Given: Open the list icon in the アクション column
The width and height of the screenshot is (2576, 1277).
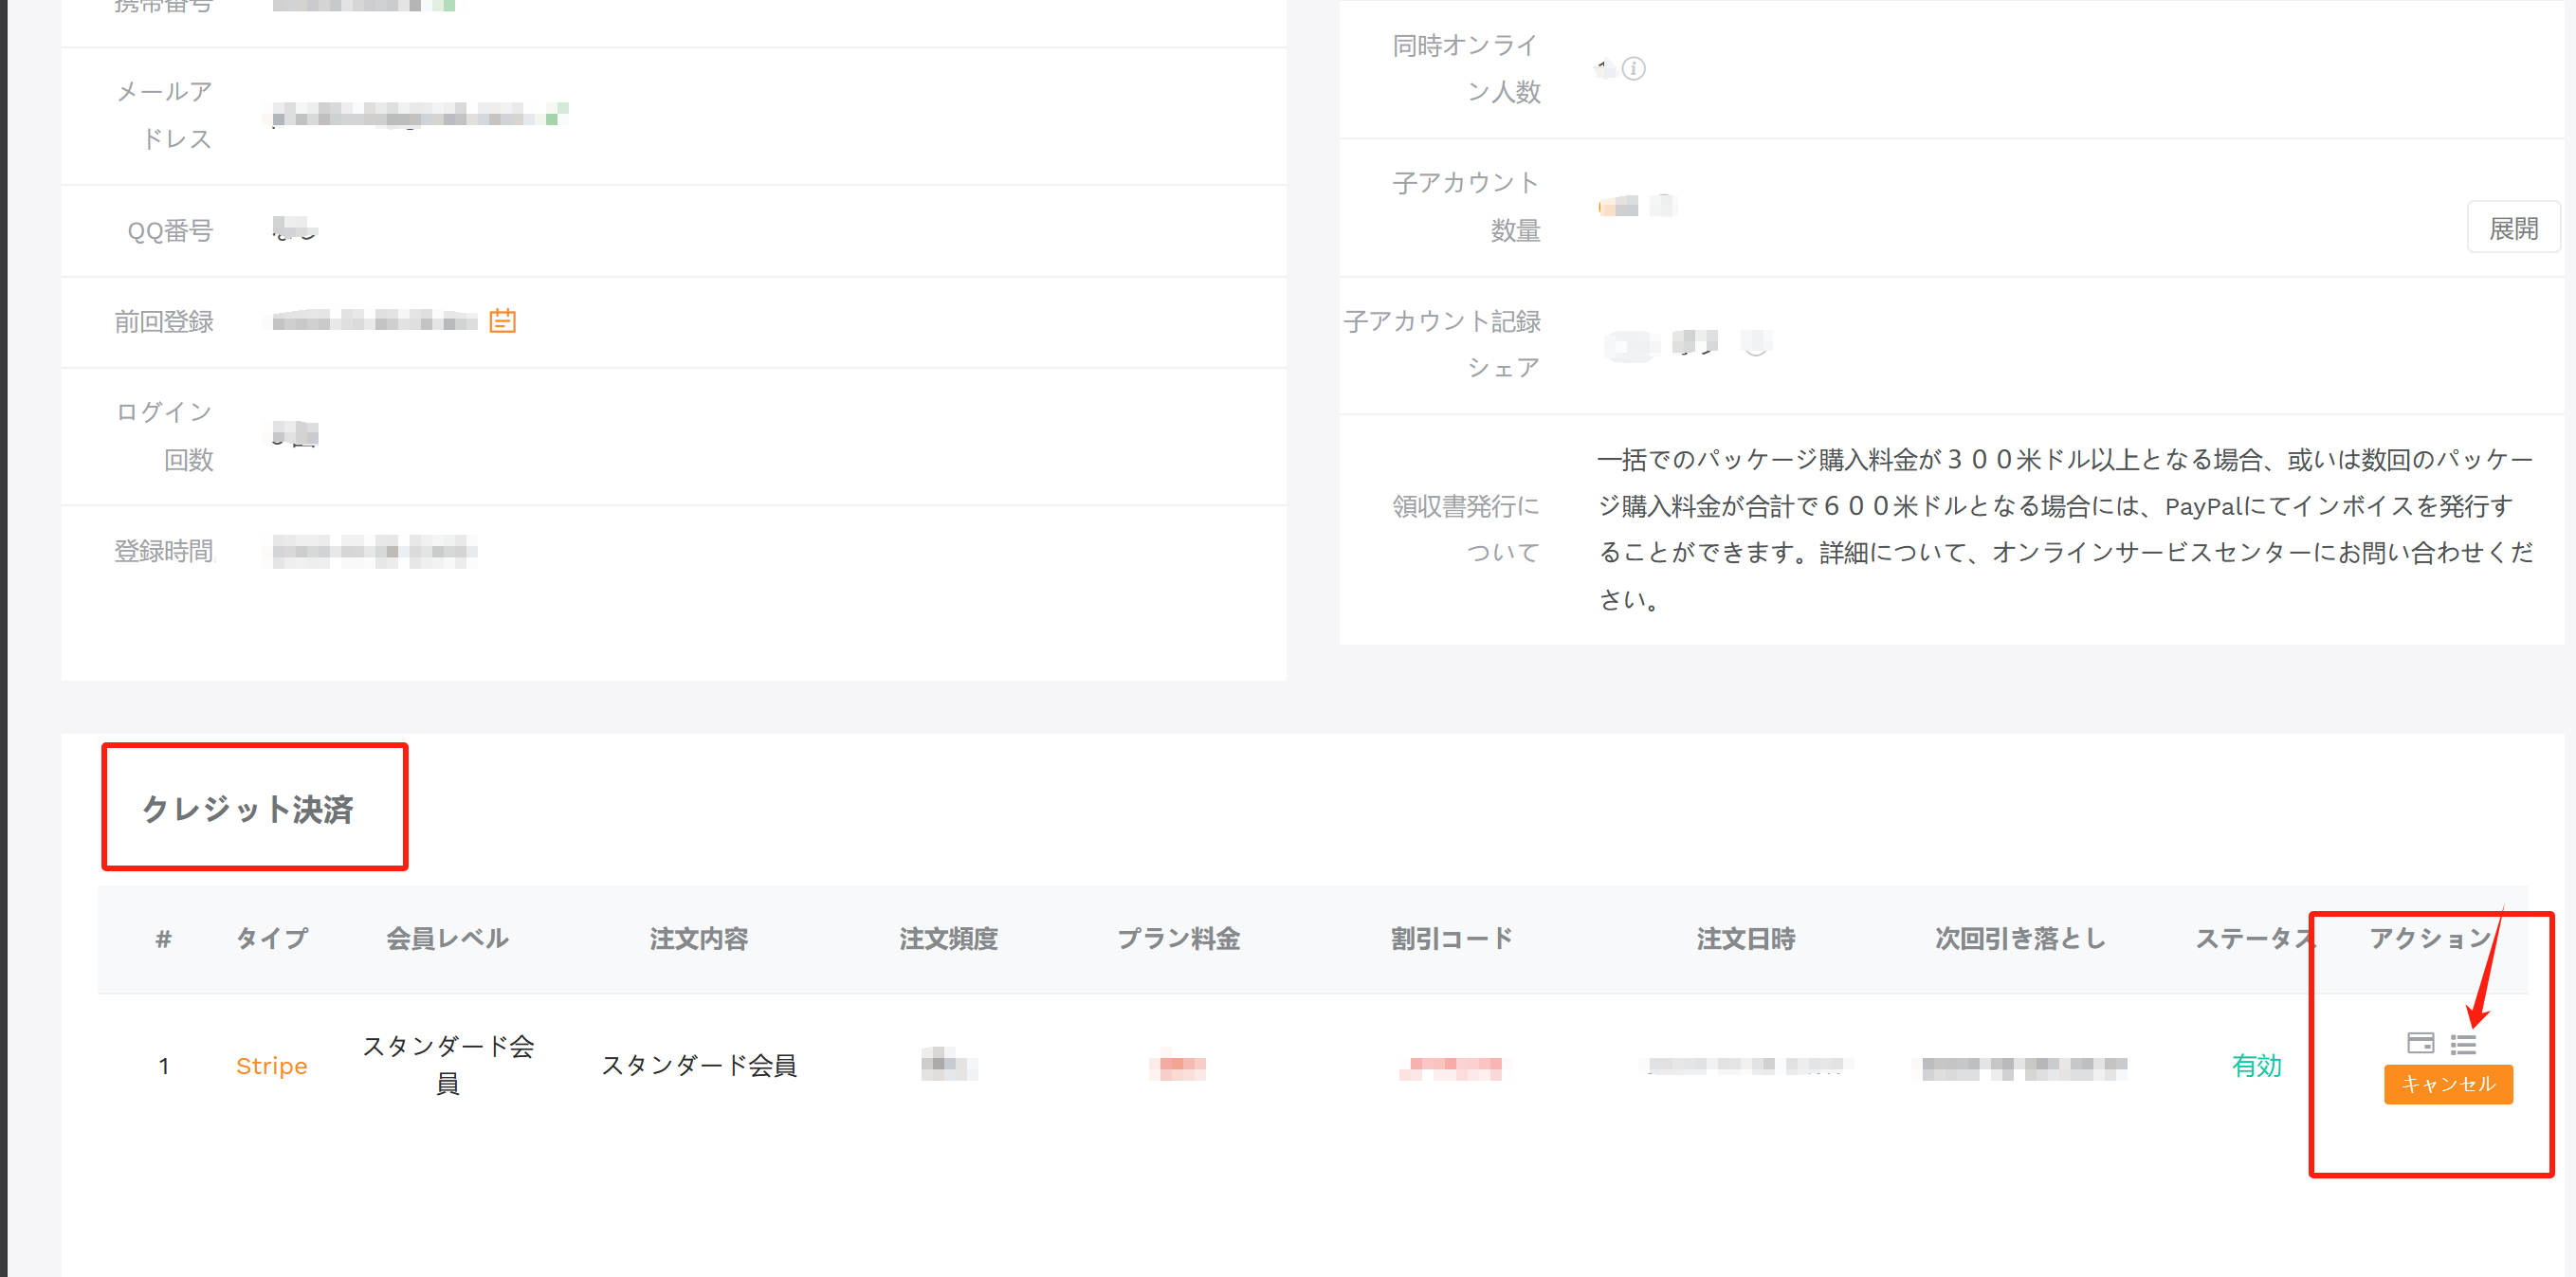Looking at the screenshot, I should [2463, 1044].
